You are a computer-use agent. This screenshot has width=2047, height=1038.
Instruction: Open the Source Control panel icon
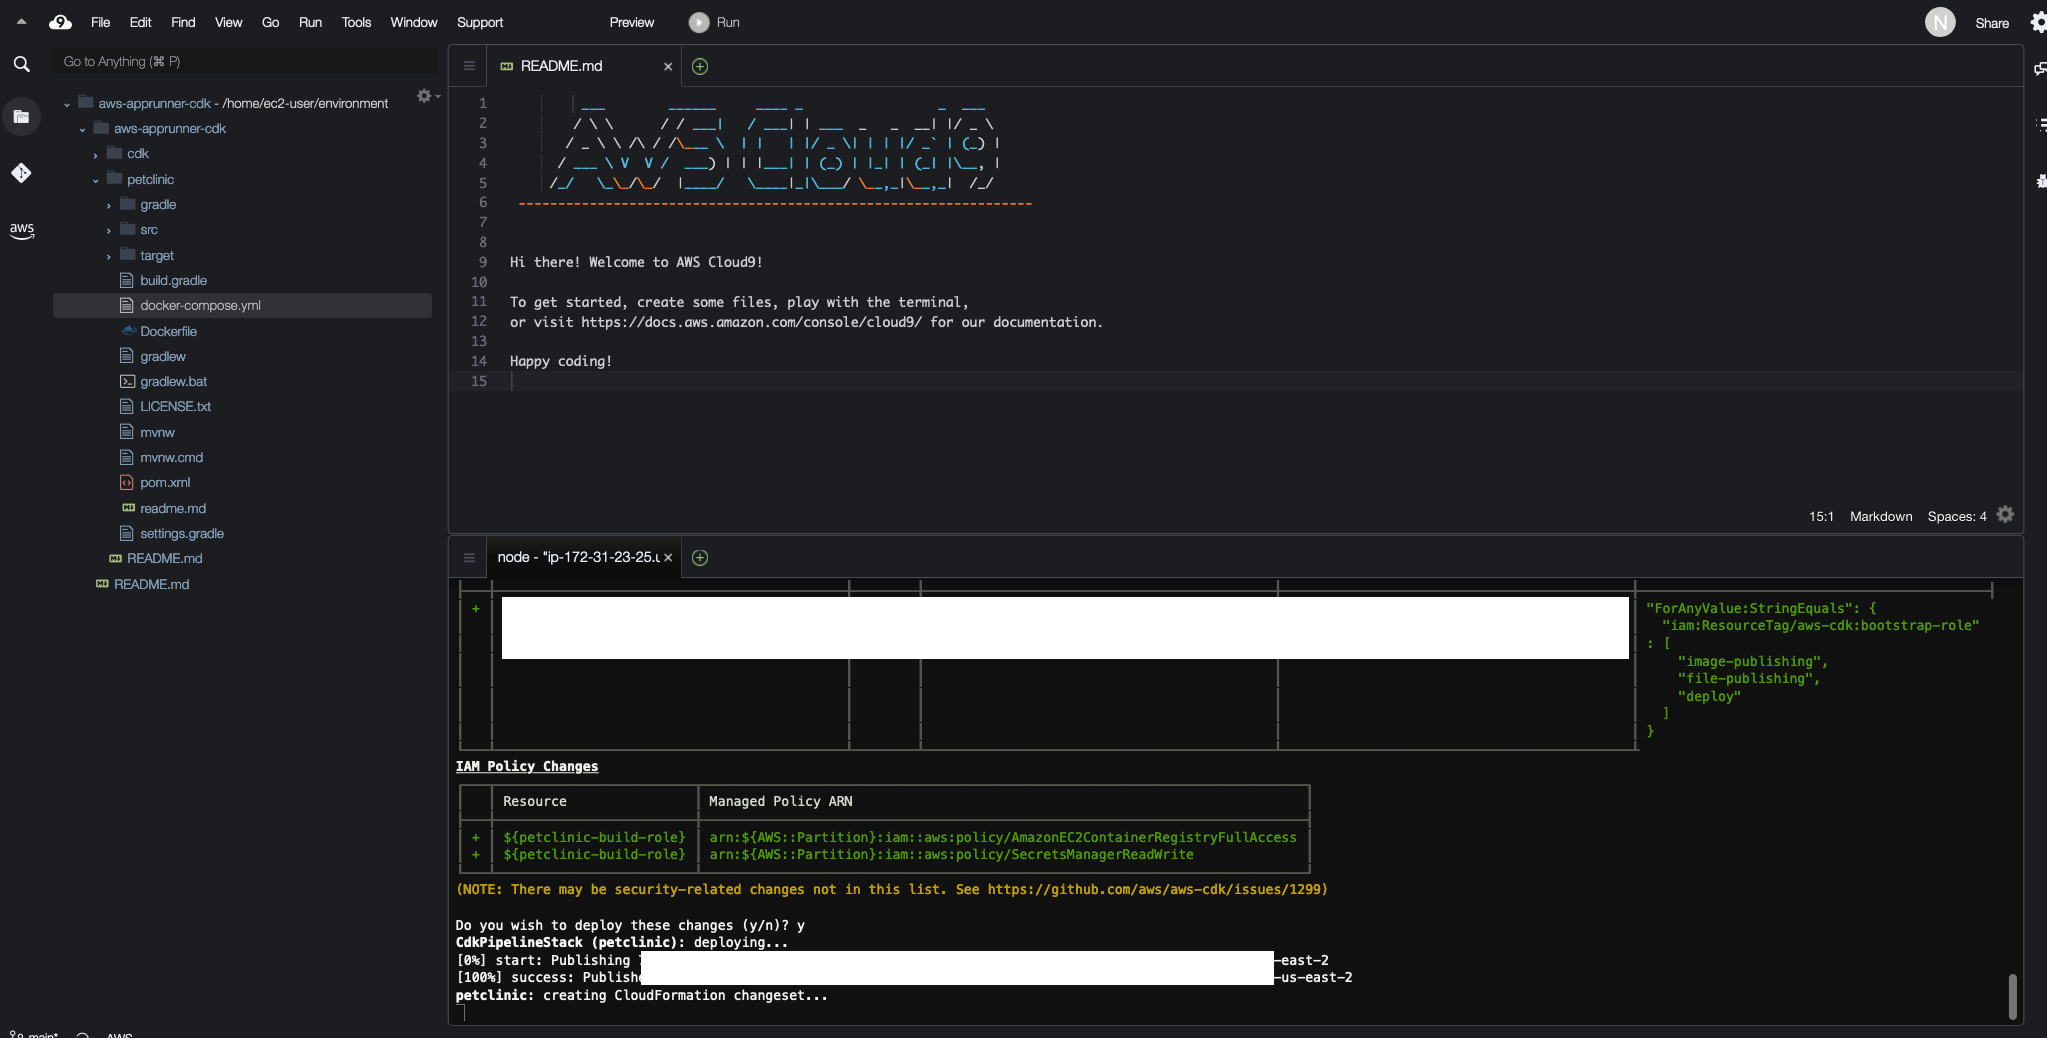point(21,173)
